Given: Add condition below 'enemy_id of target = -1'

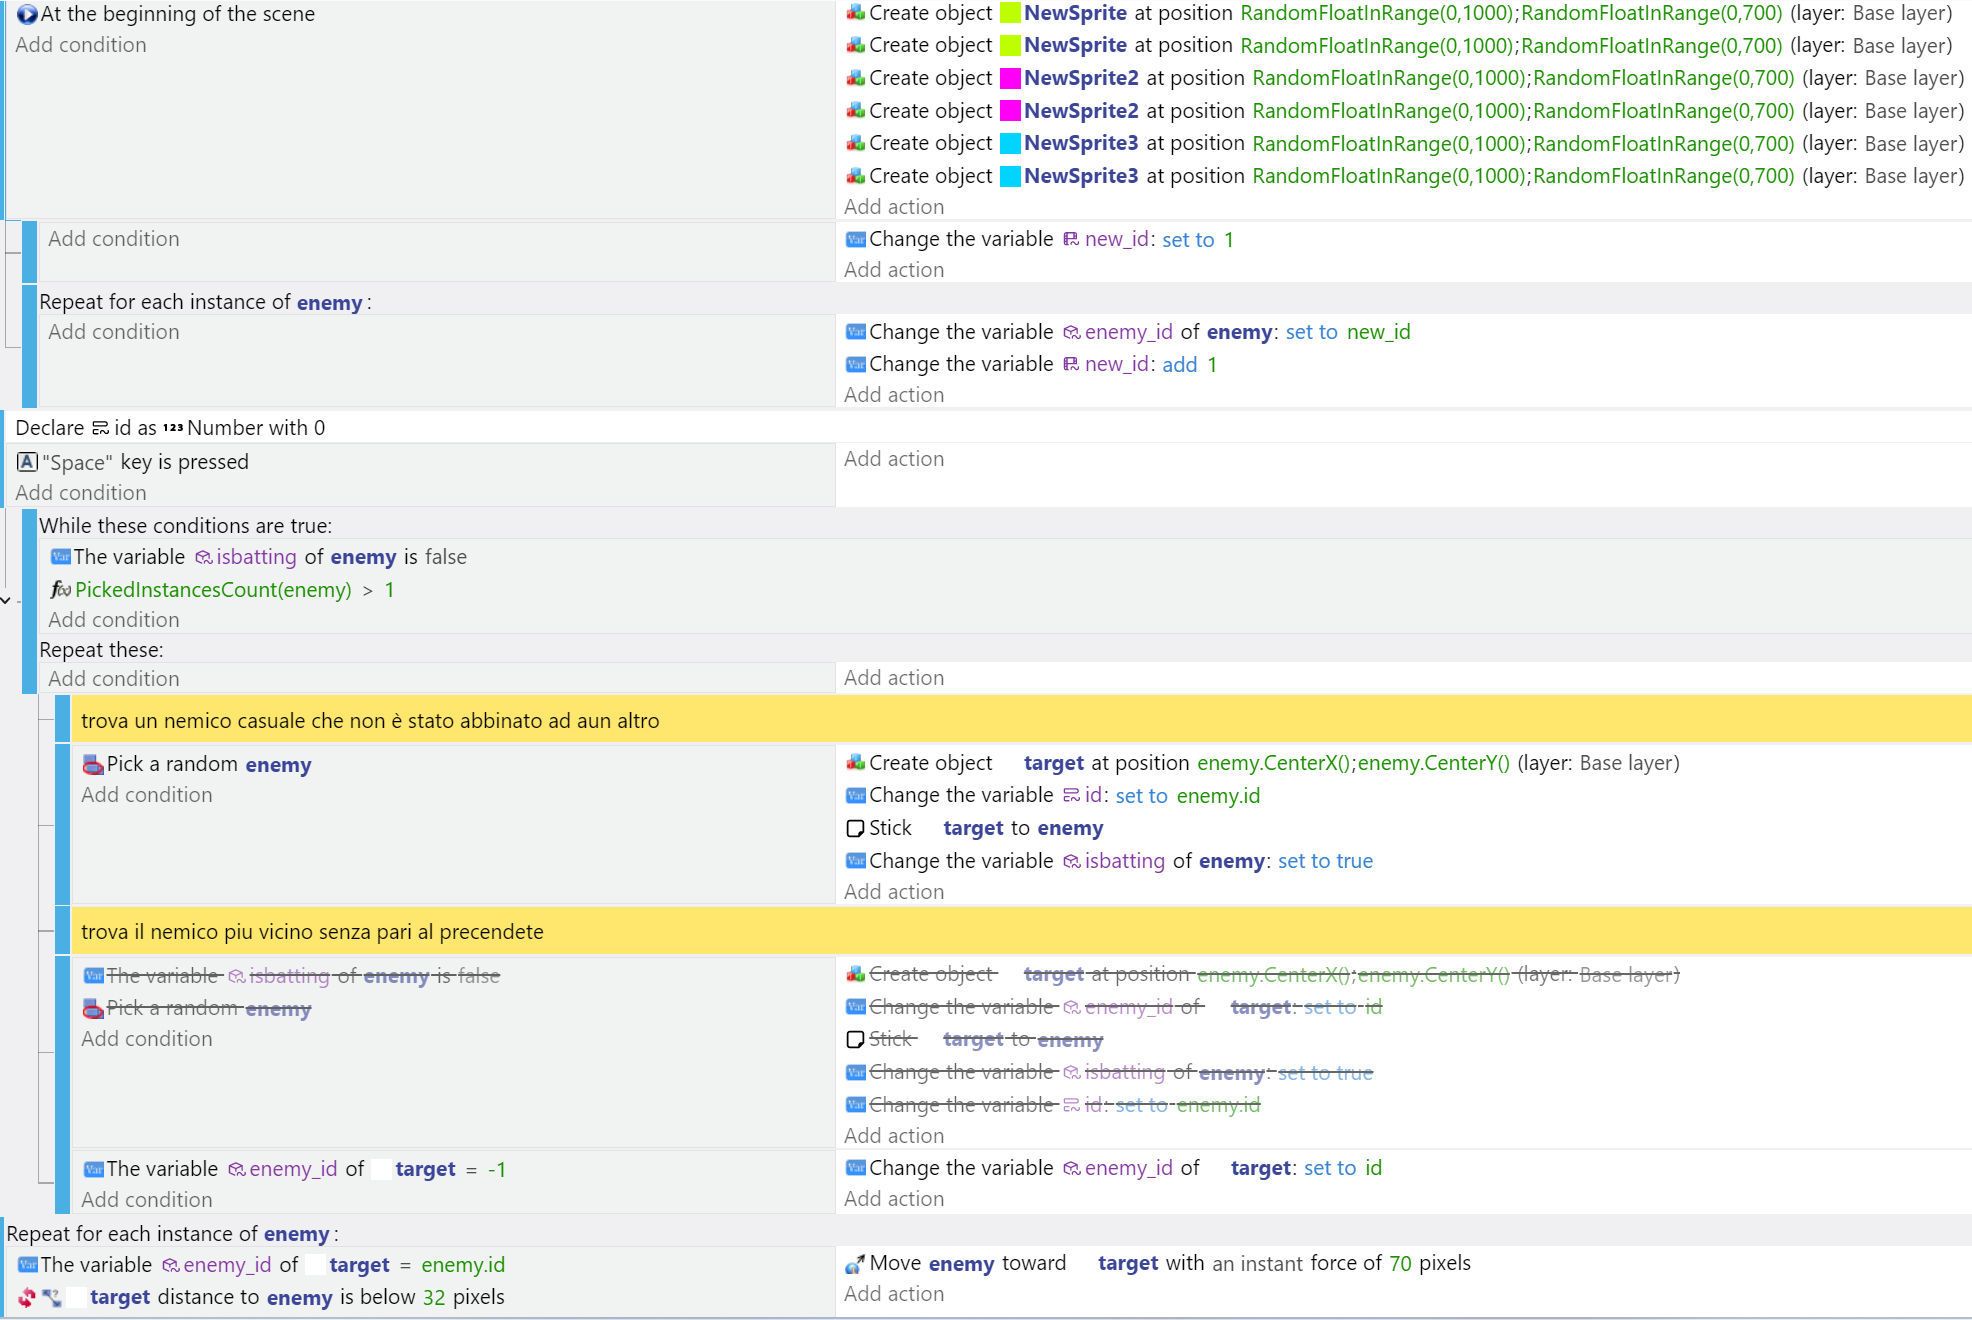Looking at the screenshot, I should pyautogui.click(x=147, y=1200).
